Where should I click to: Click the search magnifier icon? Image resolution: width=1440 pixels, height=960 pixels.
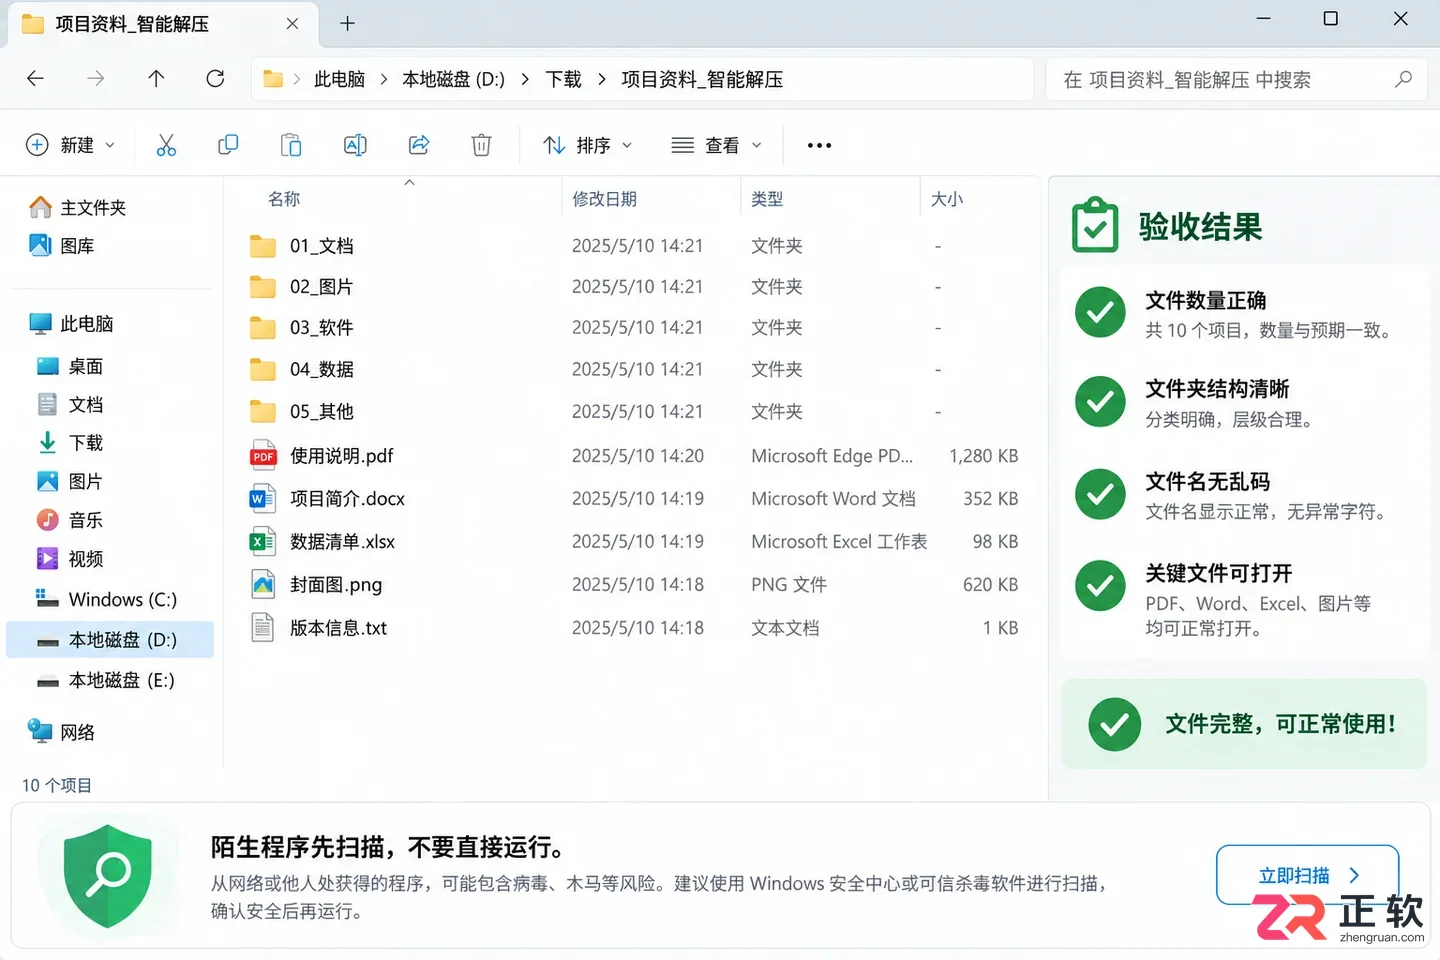click(x=1403, y=79)
